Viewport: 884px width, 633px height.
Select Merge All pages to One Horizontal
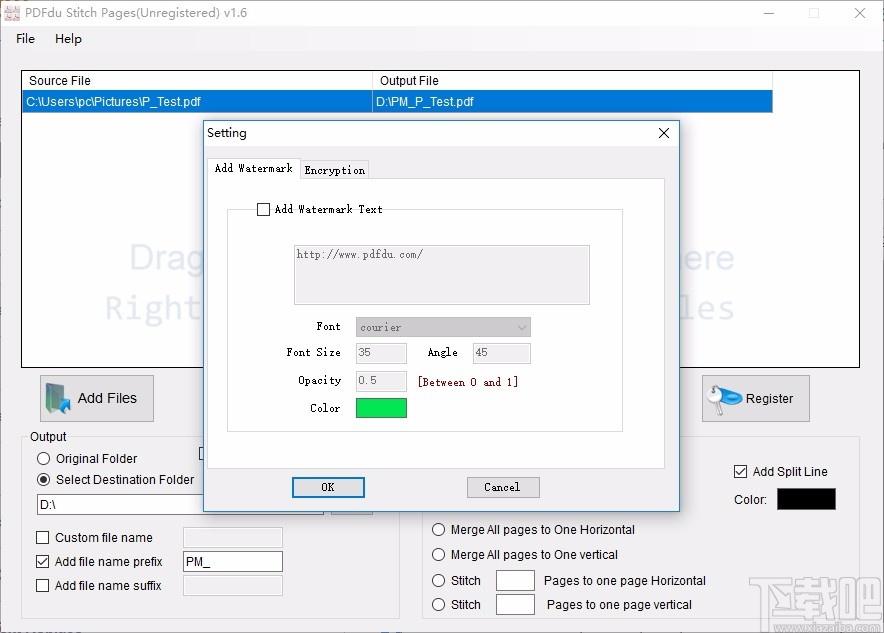(439, 530)
